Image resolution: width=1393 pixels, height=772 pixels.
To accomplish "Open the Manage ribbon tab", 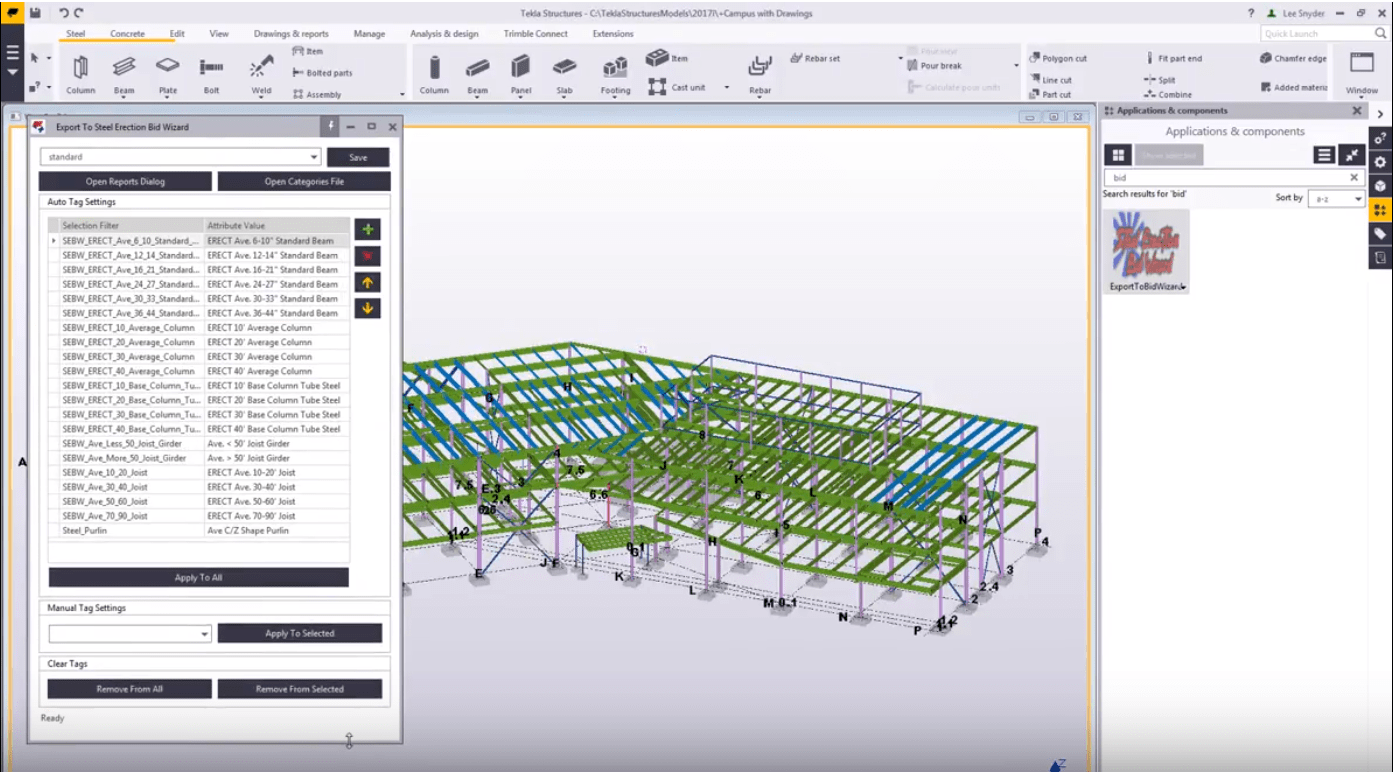I will 369,34.
